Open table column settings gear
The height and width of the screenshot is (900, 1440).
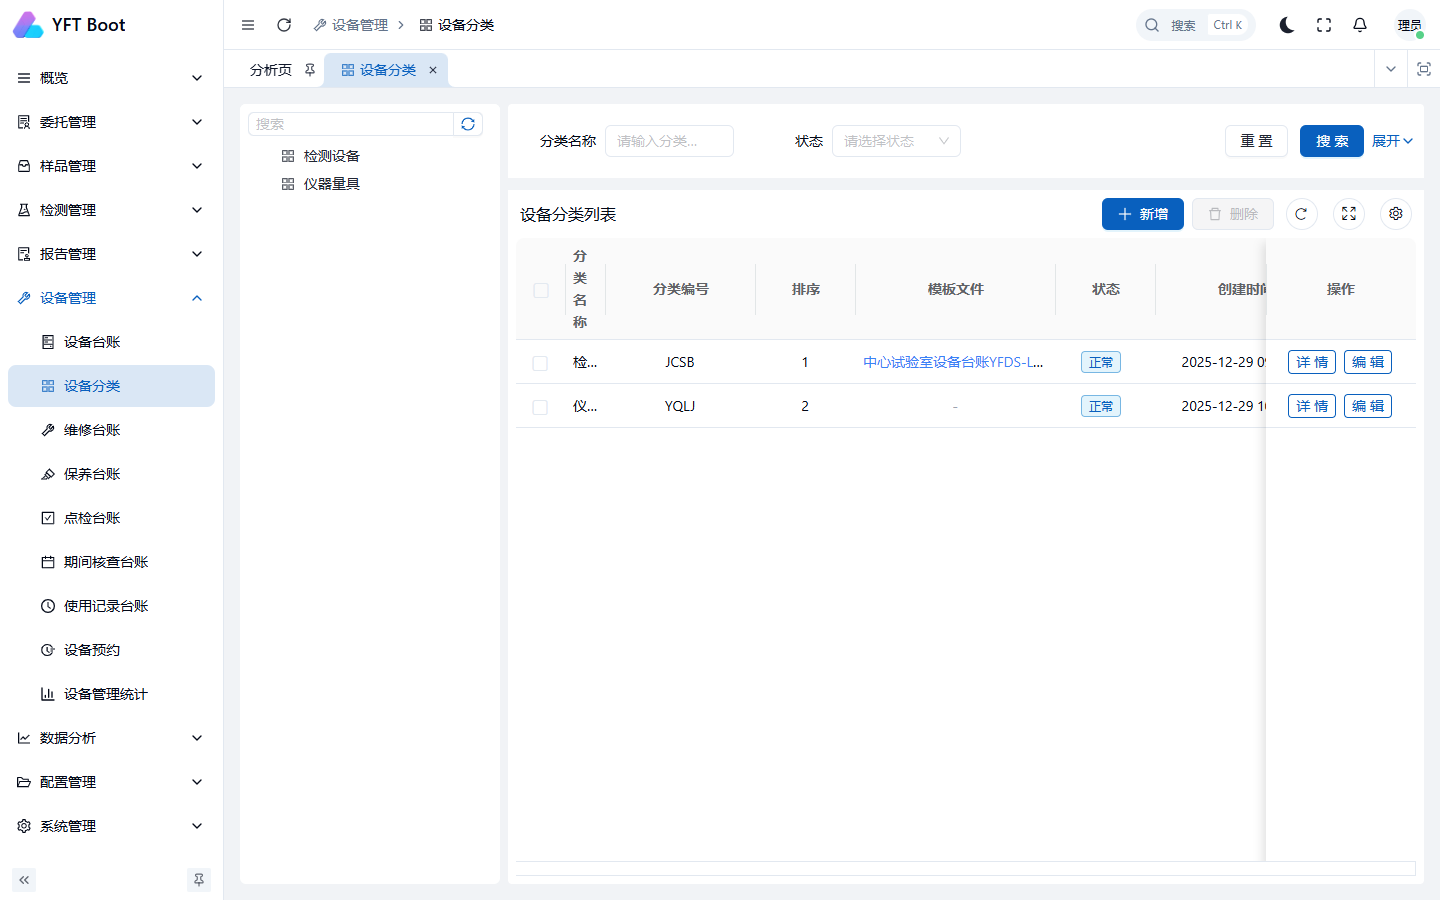(1396, 214)
